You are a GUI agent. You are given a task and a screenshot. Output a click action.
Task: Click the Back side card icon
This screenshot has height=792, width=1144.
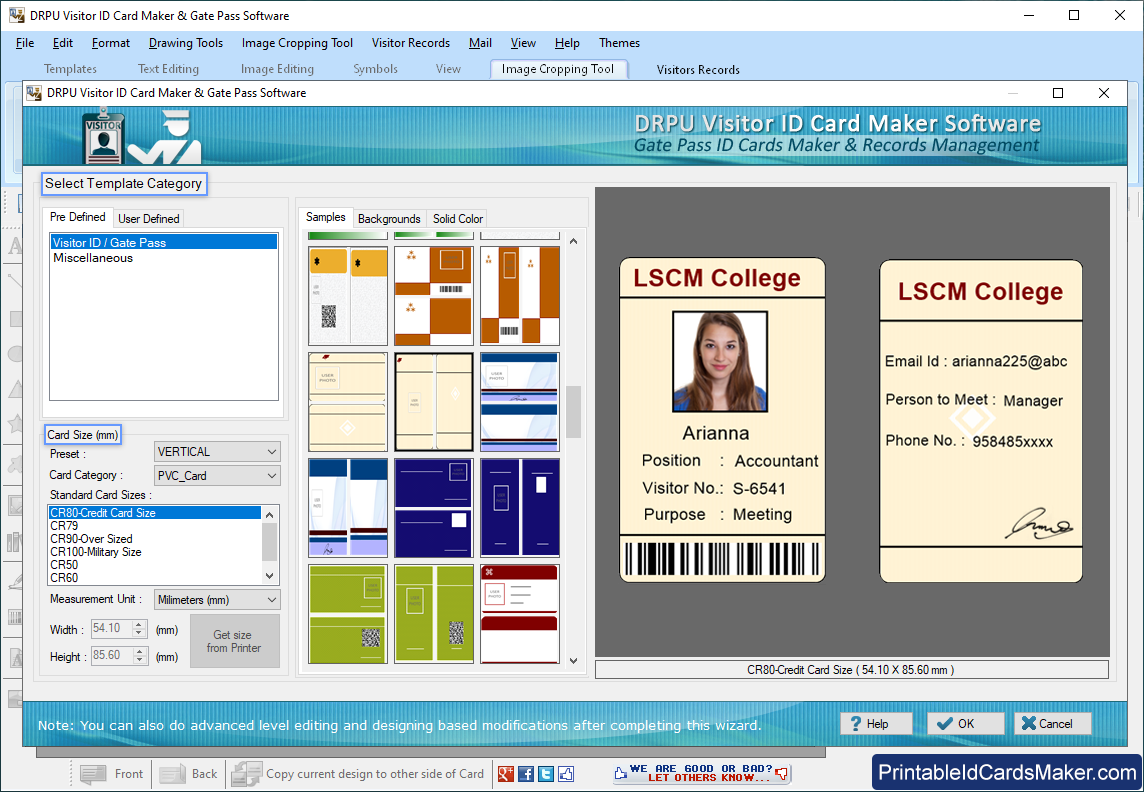[x=172, y=774]
